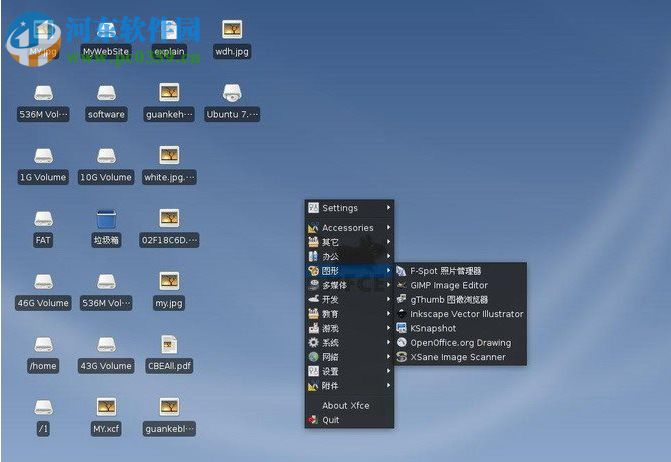The height and width of the screenshot is (462, 671).
Task: Open the explain file on the desktop
Action: (169, 30)
